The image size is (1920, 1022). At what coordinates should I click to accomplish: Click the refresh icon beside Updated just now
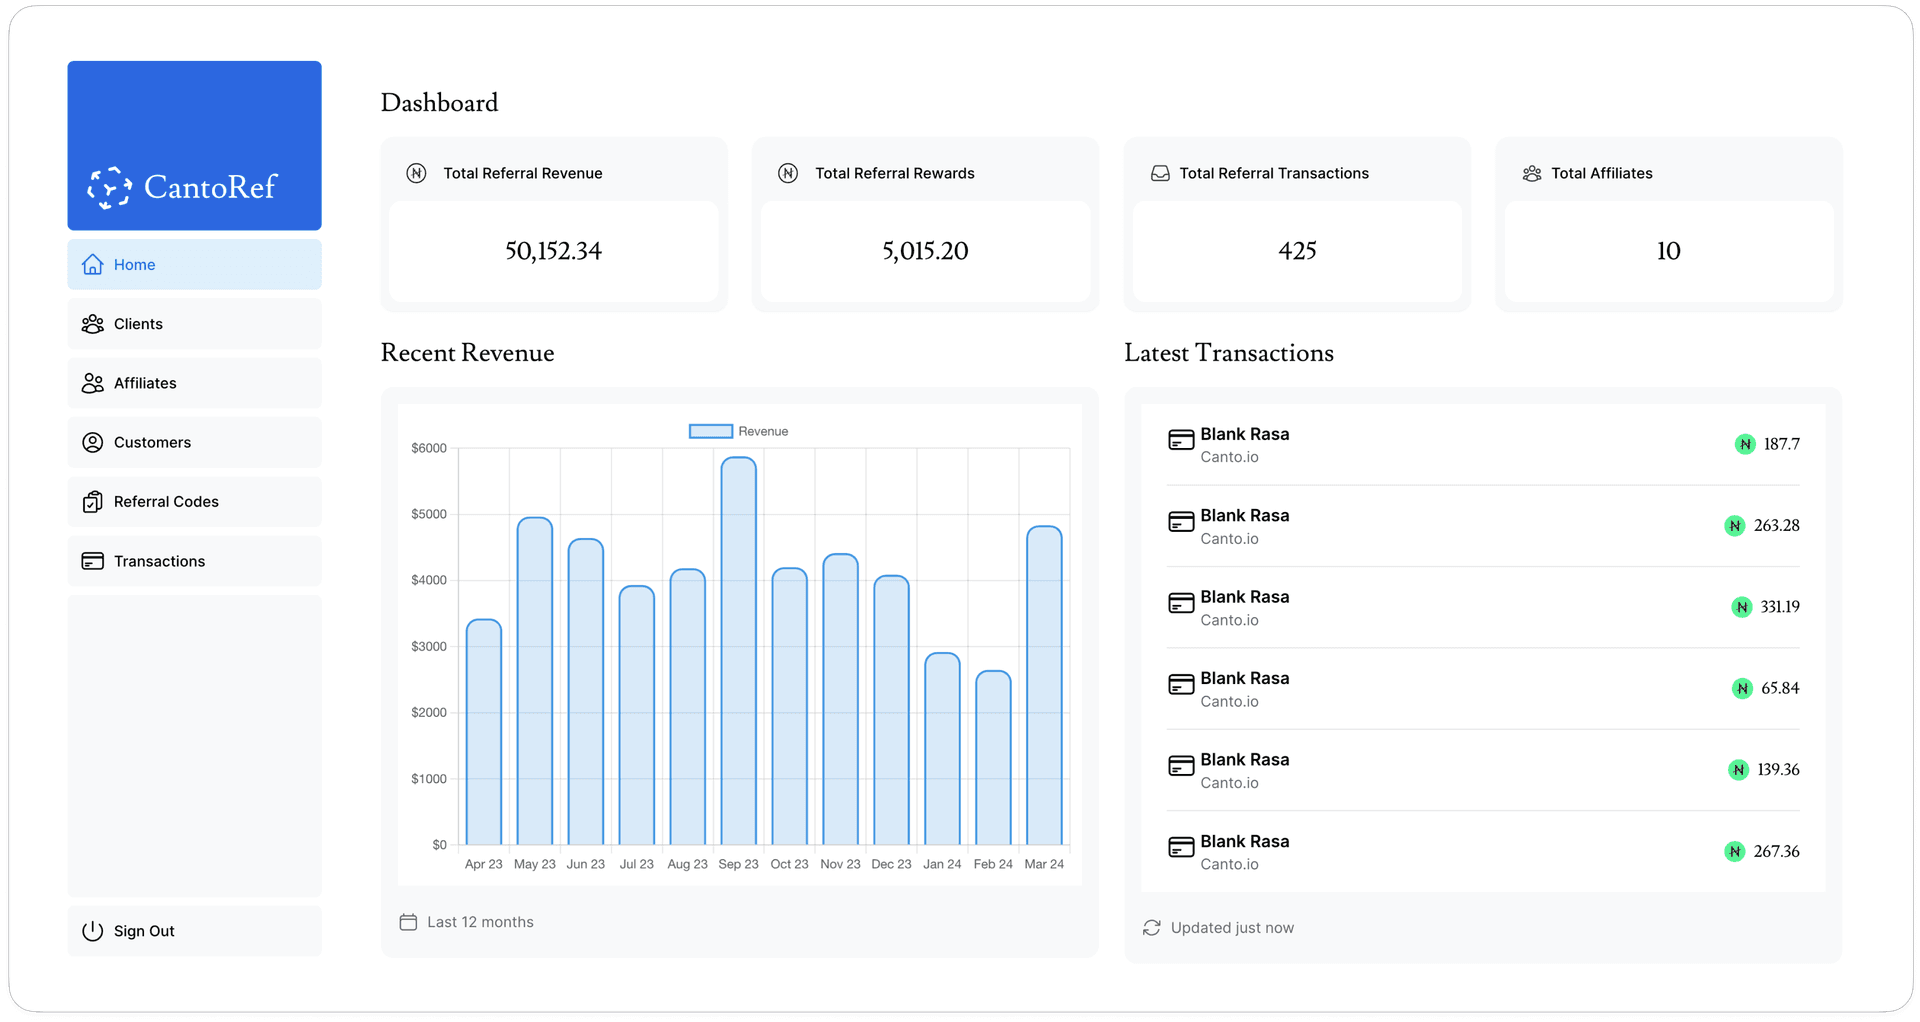tap(1152, 928)
